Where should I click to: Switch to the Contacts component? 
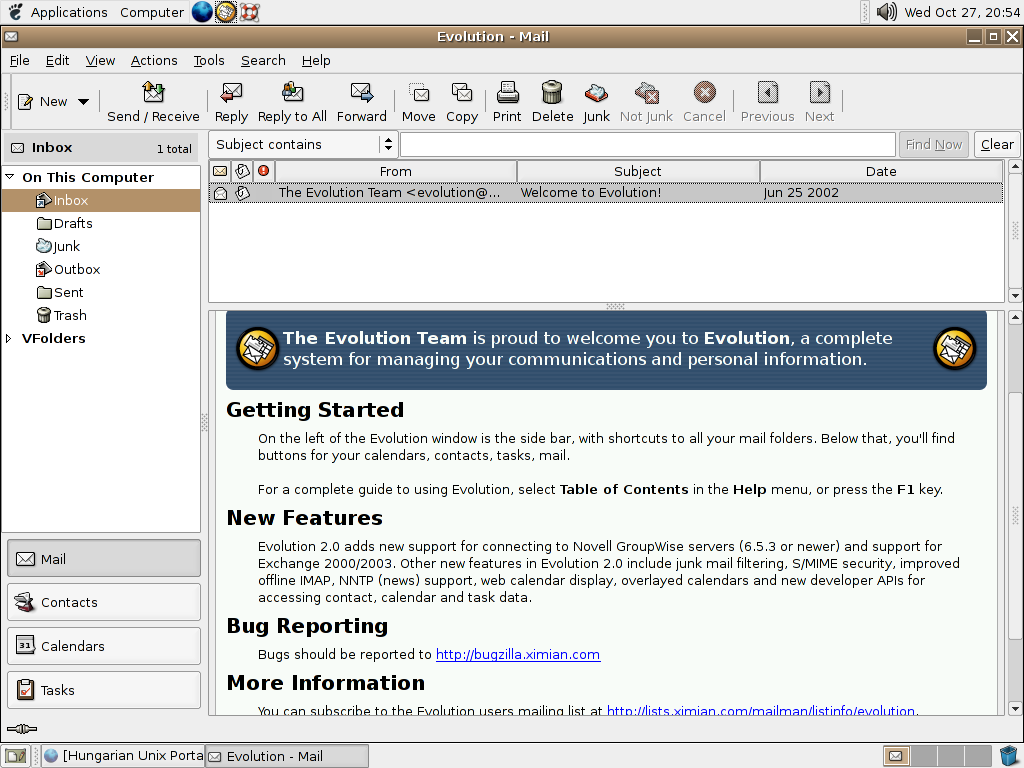(104, 602)
